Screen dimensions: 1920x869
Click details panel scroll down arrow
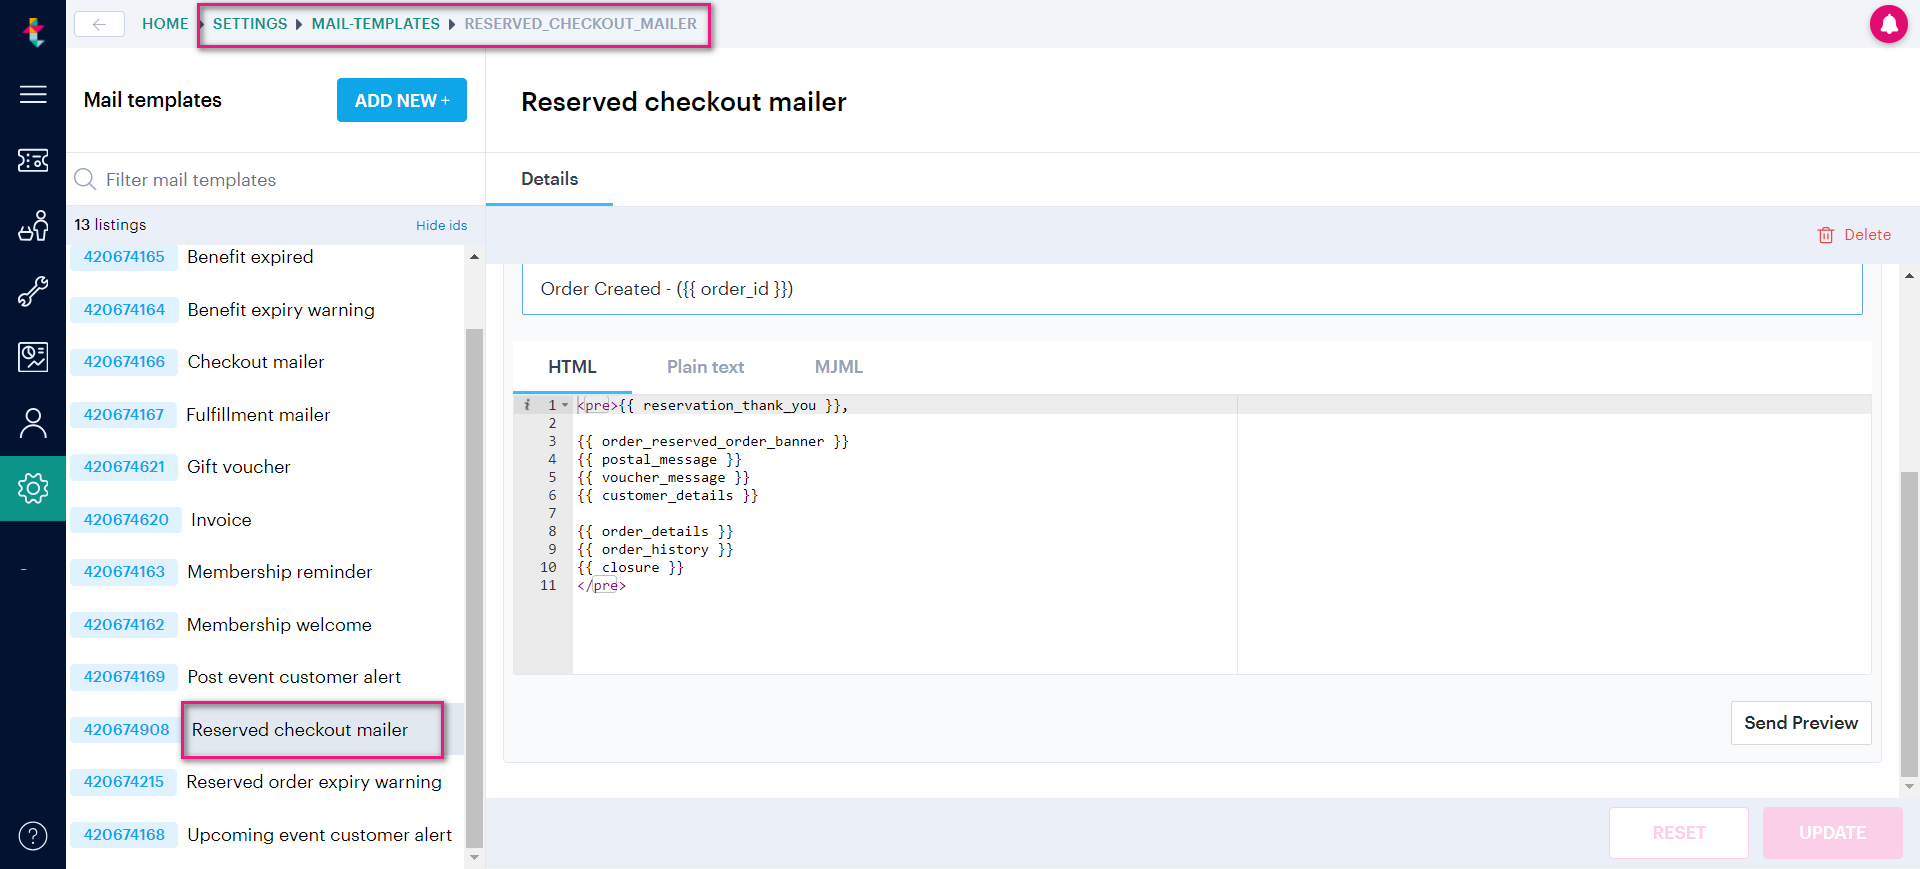coord(1909,787)
